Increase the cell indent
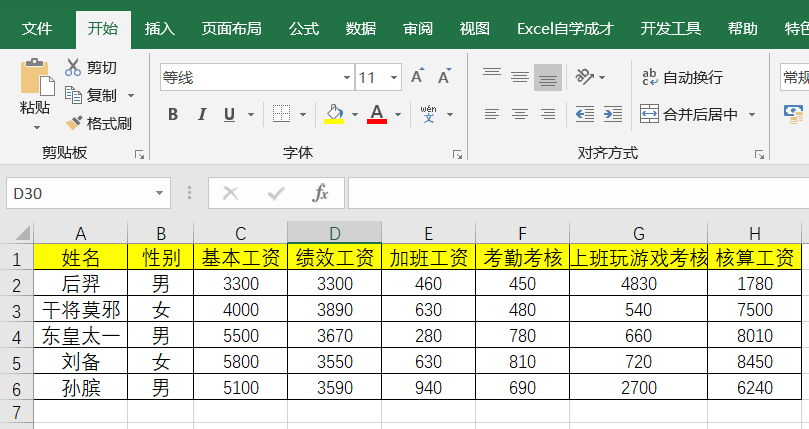Image resolution: width=809 pixels, height=429 pixels. (612, 114)
